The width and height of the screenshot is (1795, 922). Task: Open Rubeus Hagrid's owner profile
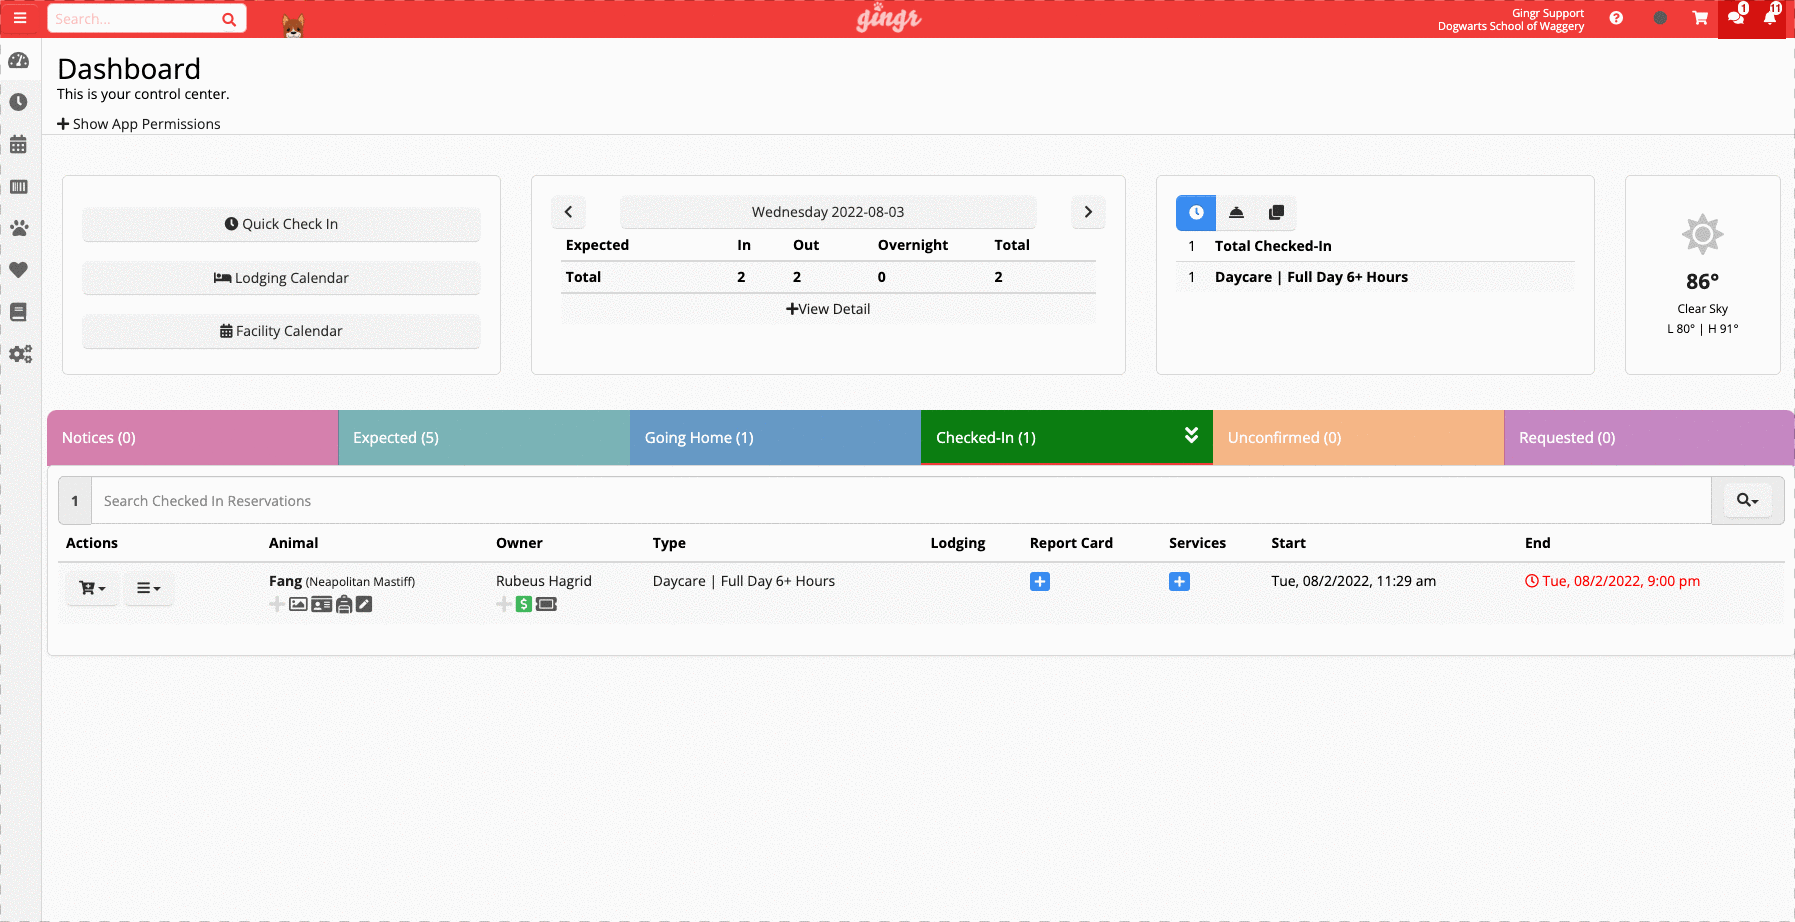544,581
